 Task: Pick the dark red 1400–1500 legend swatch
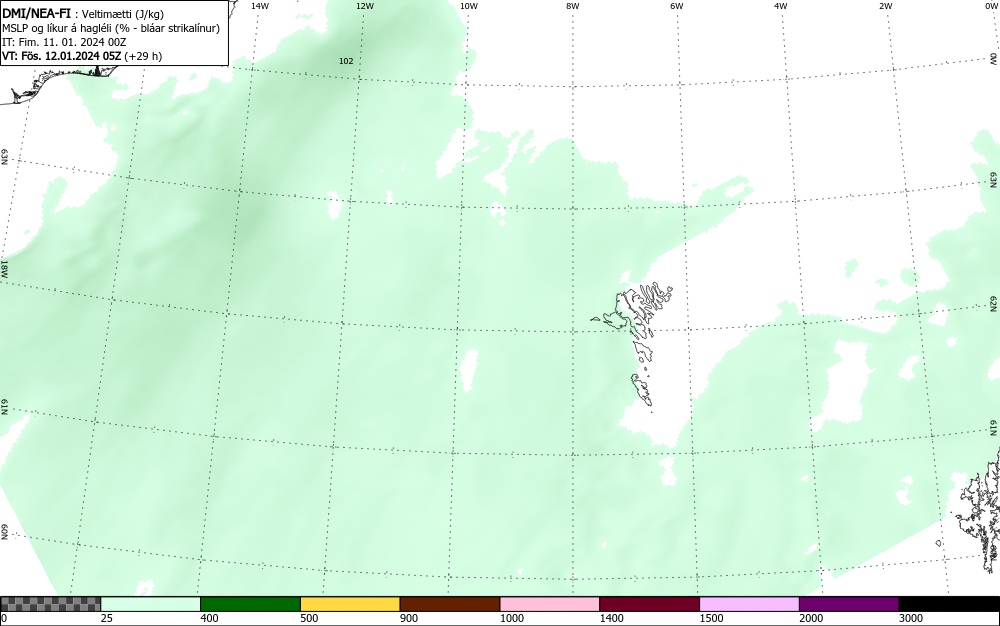(x=649, y=604)
